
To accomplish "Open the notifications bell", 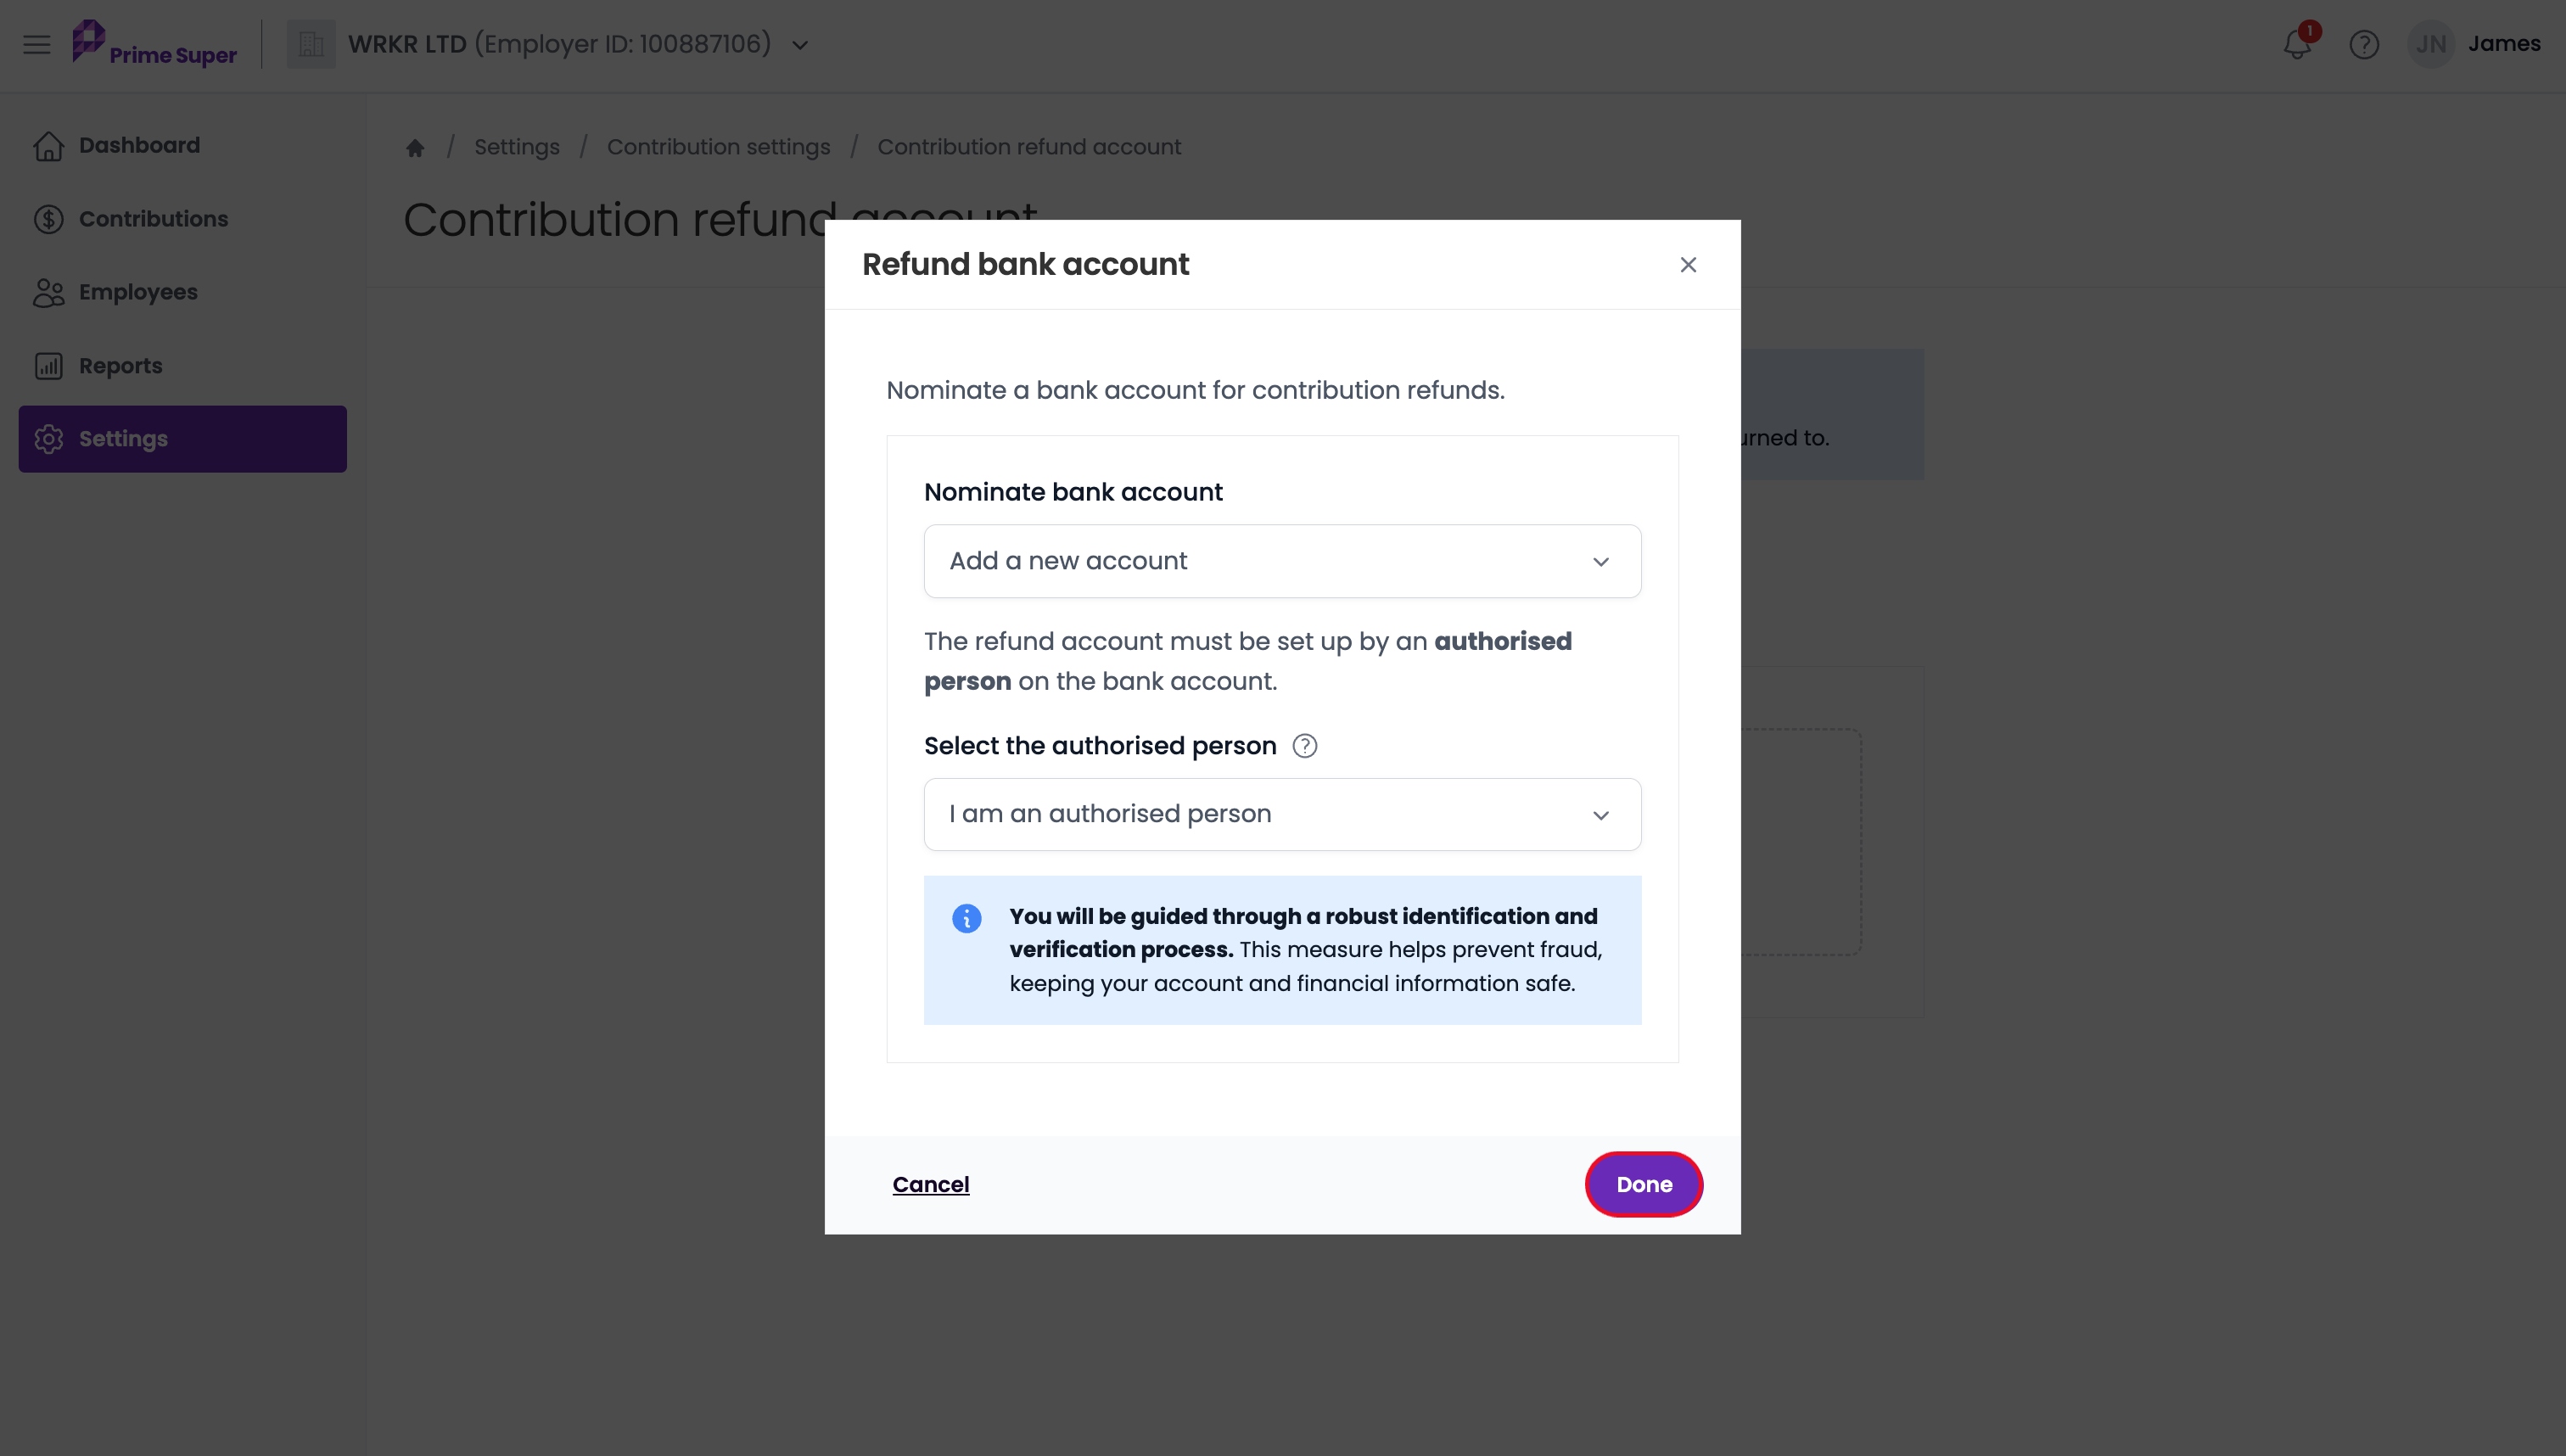I will 2297,44.
